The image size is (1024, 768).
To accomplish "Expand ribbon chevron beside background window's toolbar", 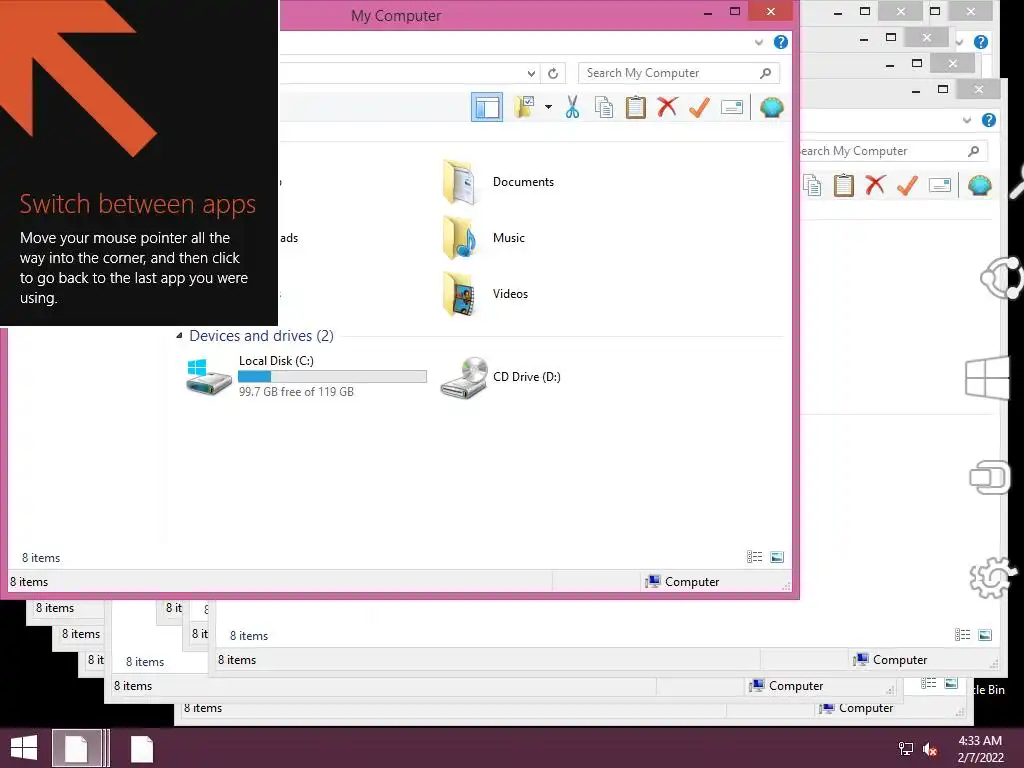I will (967, 120).
